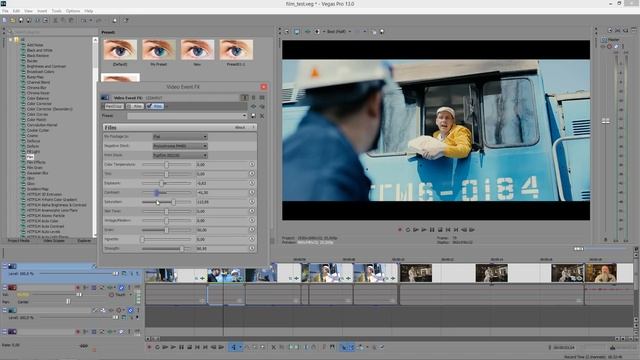
Task: Click the record button under preview
Action: click(x=400, y=230)
